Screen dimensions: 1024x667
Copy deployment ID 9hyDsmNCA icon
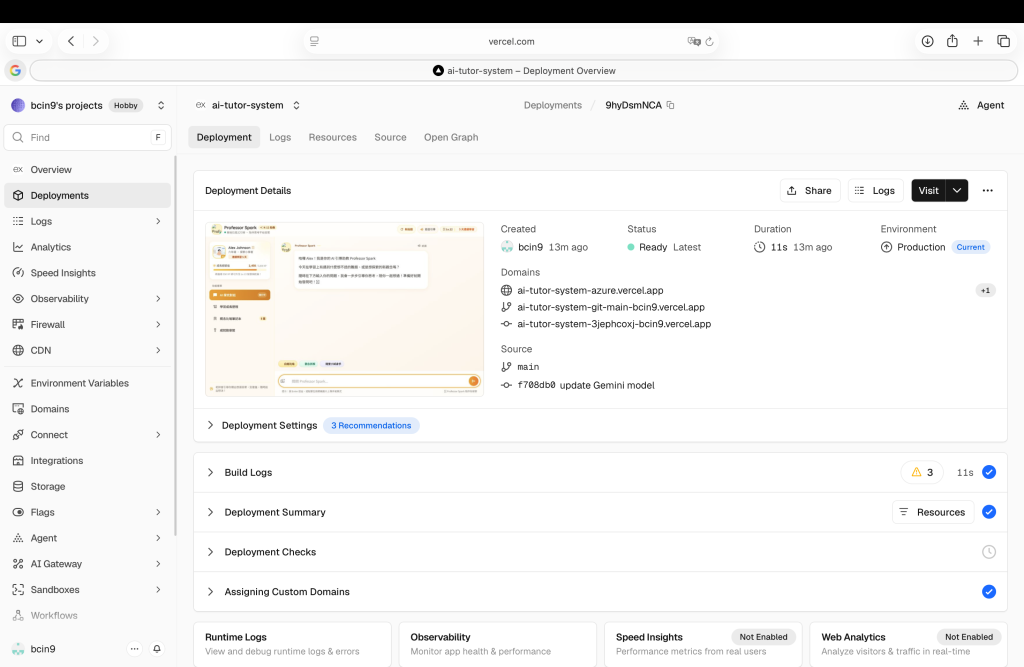[670, 105]
